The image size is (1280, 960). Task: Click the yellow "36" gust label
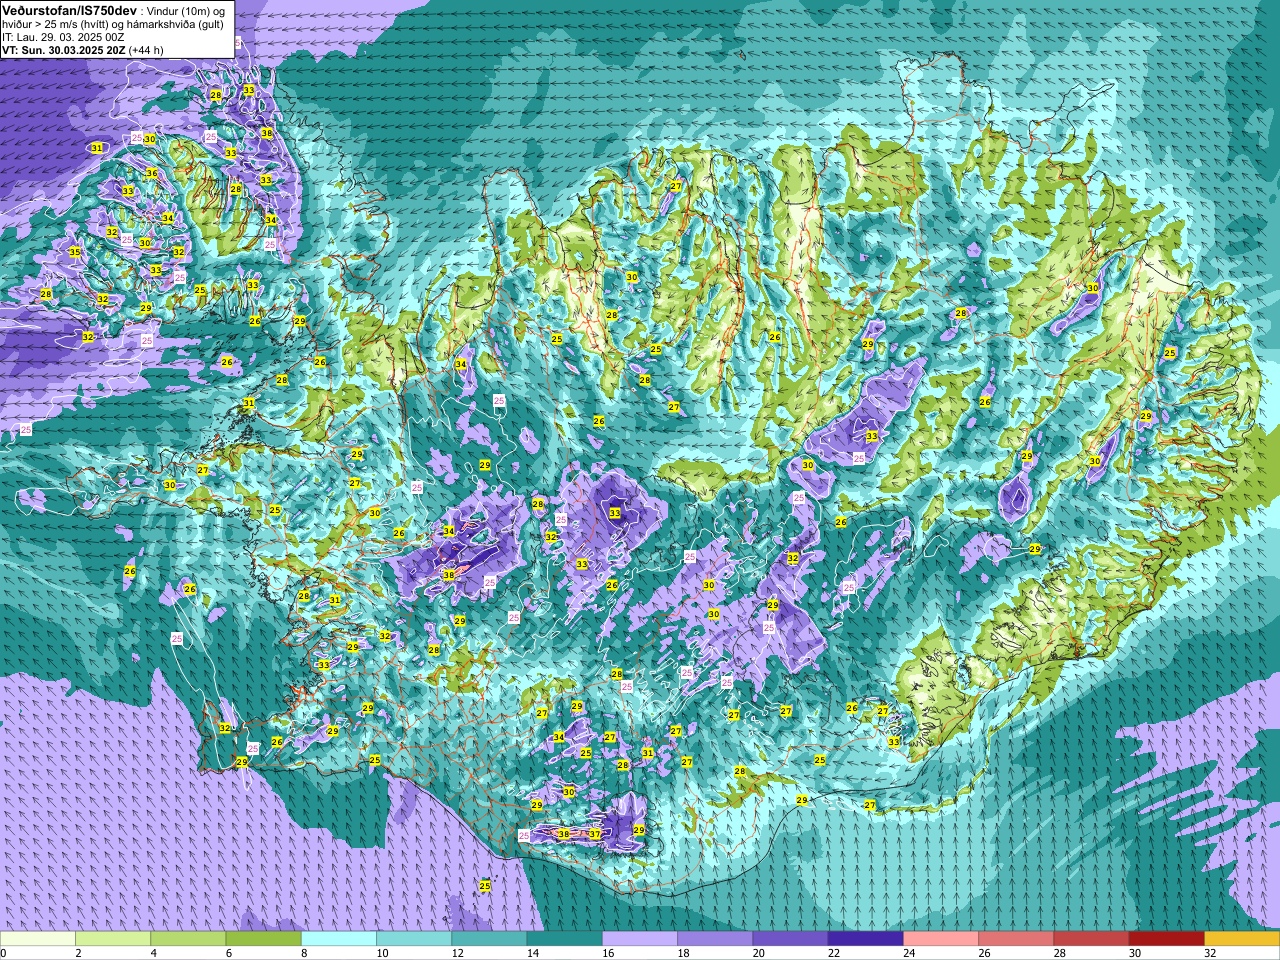152,173
